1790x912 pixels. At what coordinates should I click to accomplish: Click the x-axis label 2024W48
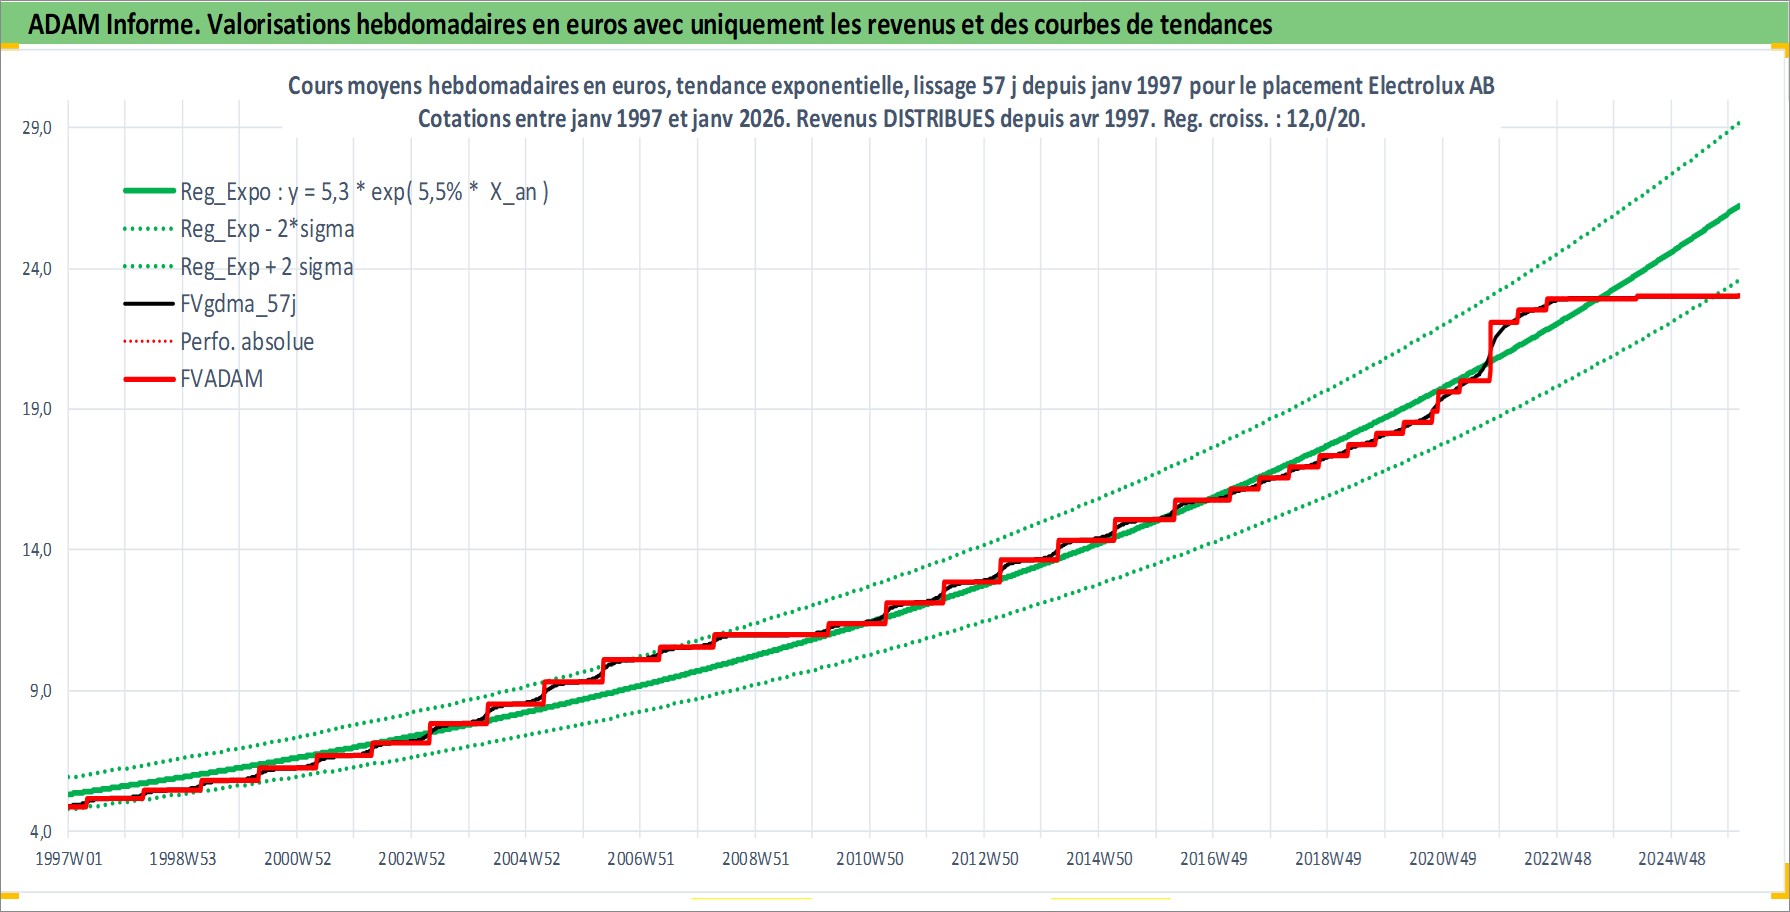[x=1672, y=859]
